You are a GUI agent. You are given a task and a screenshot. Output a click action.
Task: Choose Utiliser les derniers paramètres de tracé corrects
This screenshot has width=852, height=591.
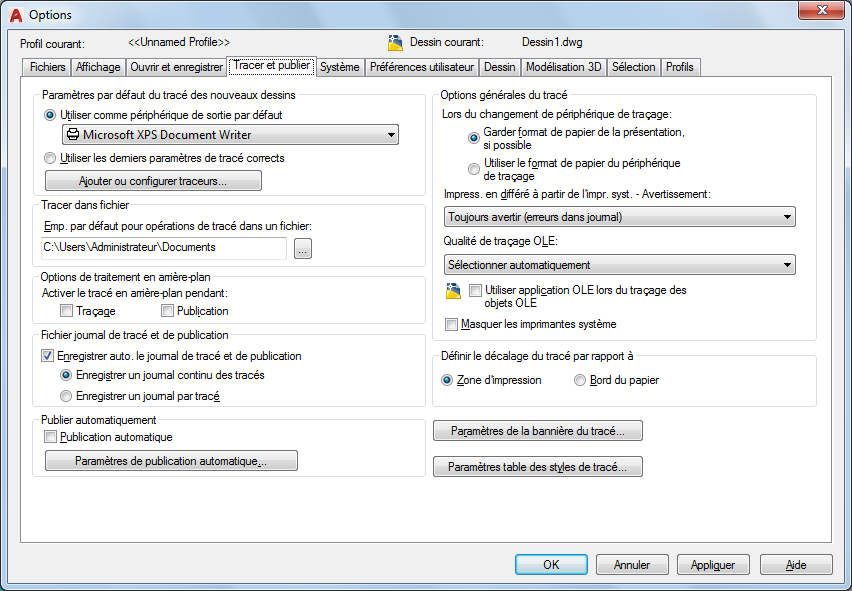[x=51, y=158]
